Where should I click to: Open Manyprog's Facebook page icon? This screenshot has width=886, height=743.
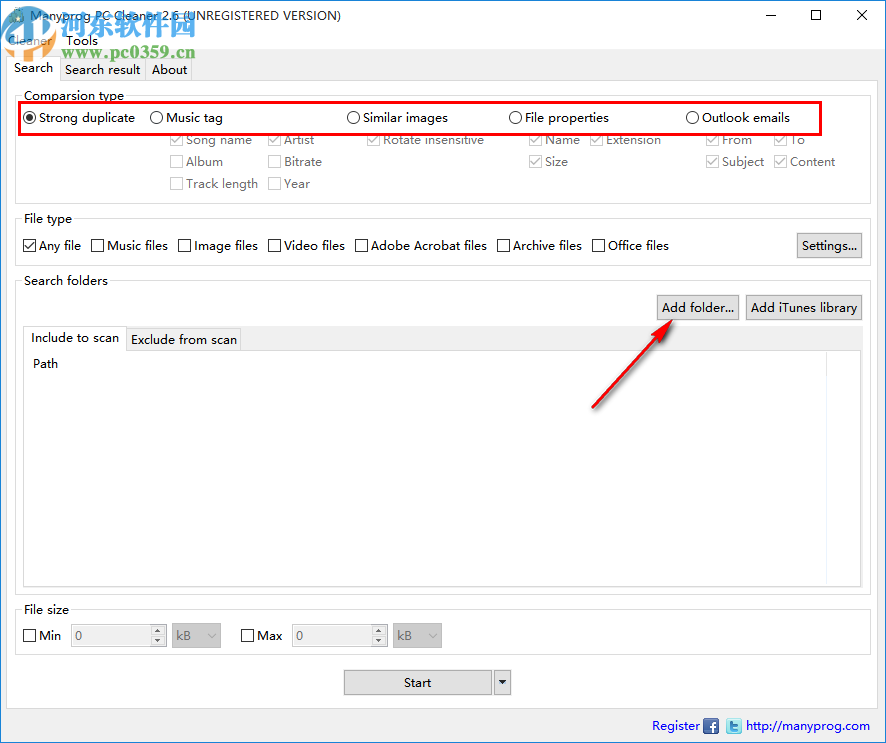711,726
